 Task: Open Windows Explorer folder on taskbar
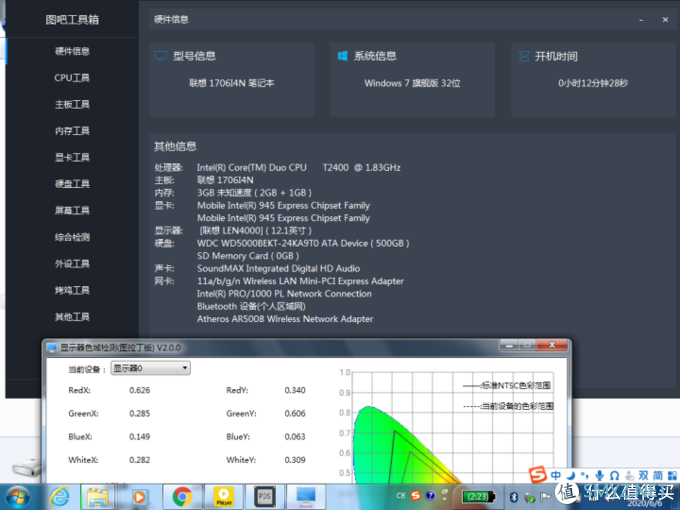[98, 497]
